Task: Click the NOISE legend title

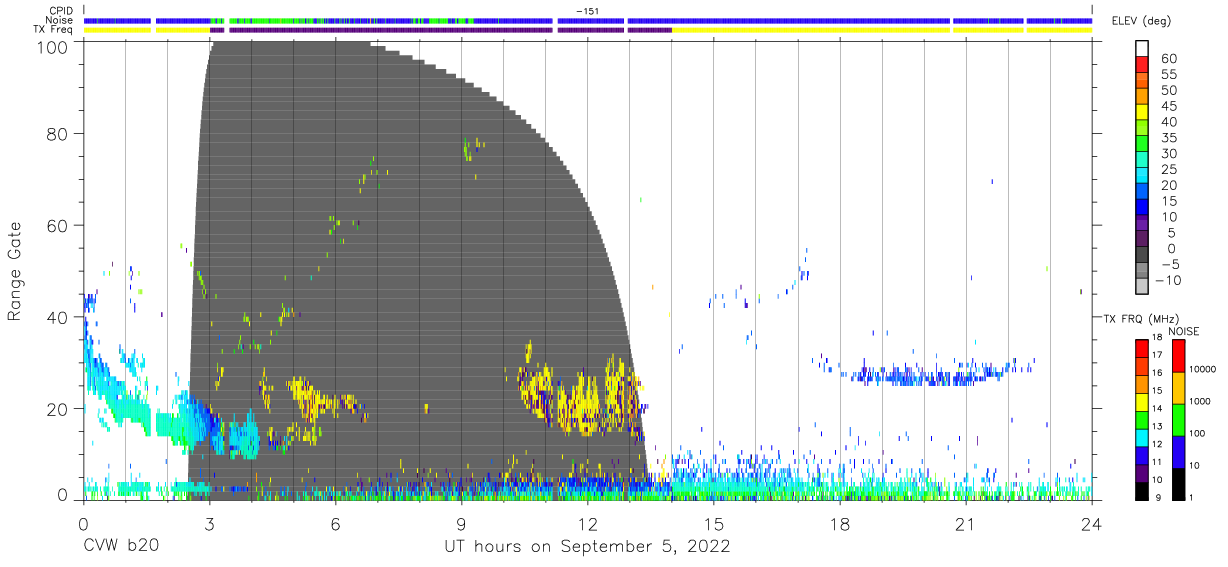Action: coord(1183,331)
